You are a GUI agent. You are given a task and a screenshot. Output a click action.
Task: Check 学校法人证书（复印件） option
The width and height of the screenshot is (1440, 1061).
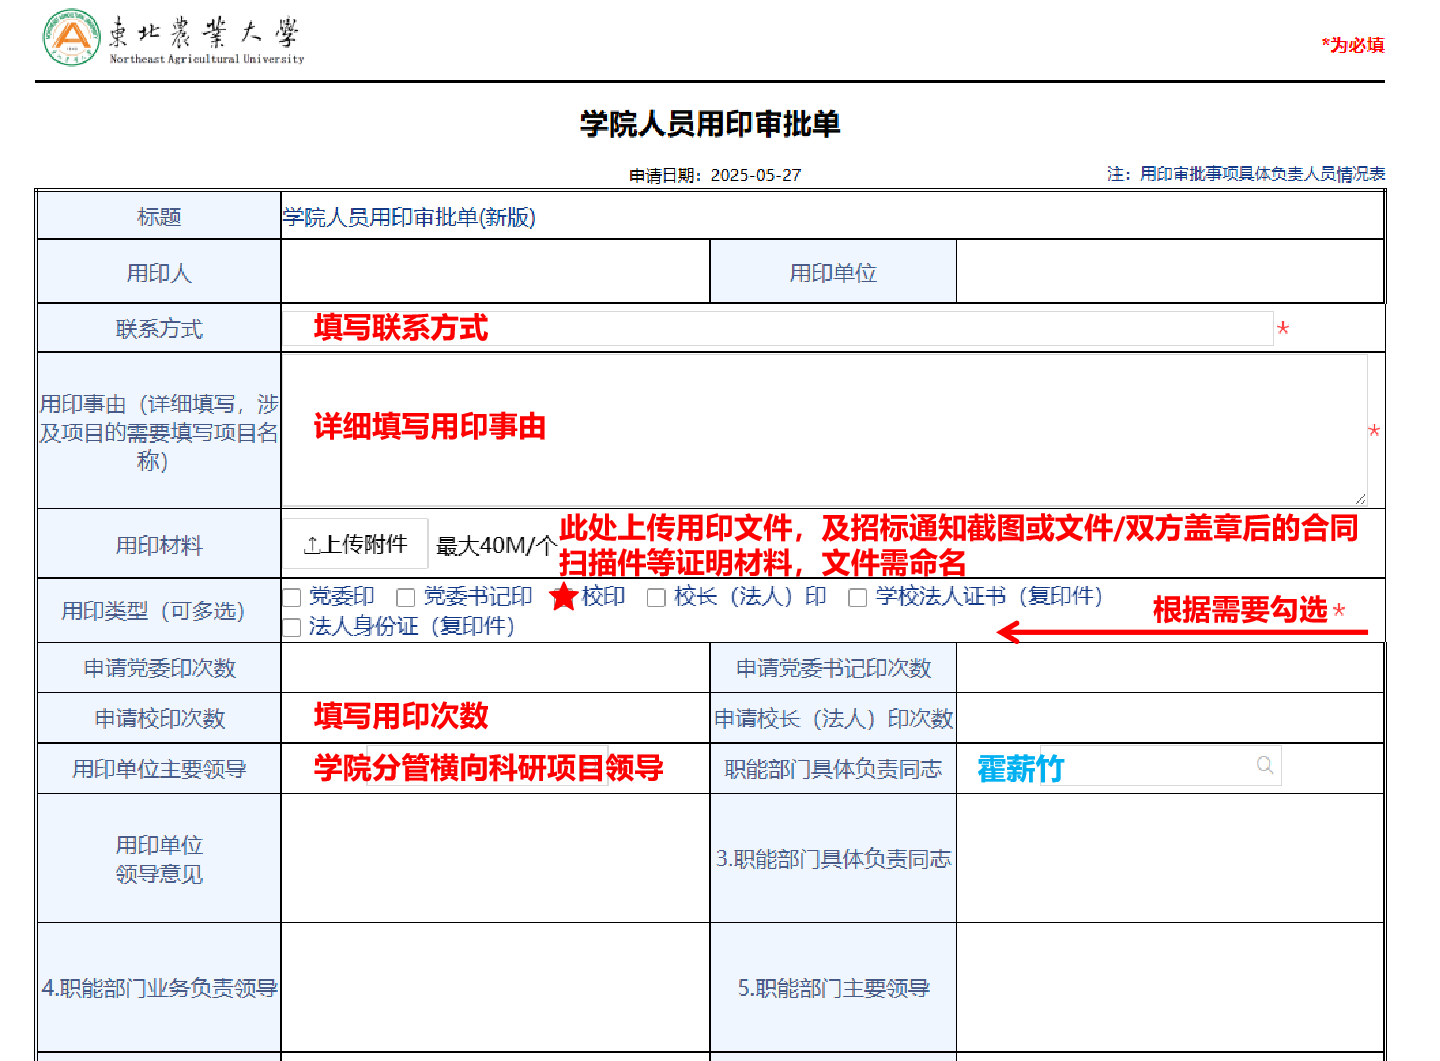[x=857, y=598]
